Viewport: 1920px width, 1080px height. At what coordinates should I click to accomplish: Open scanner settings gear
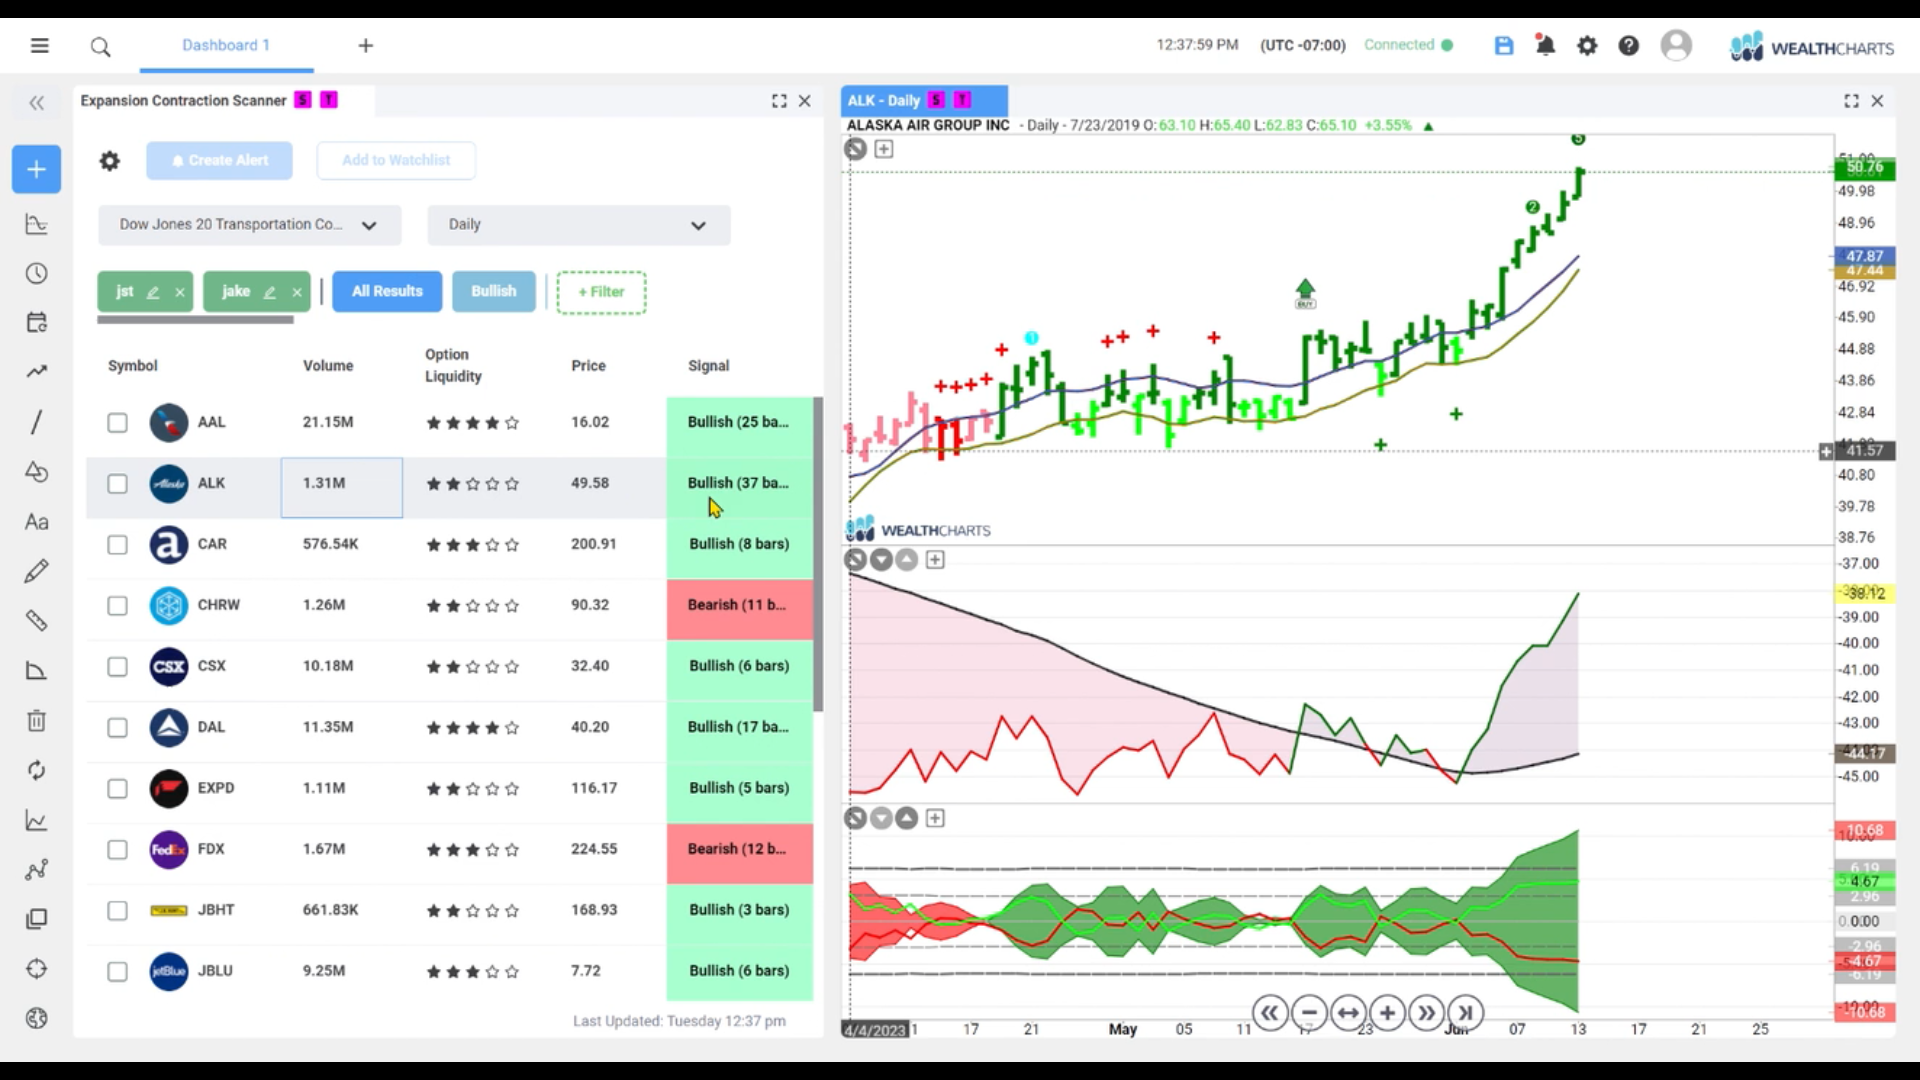[110, 160]
